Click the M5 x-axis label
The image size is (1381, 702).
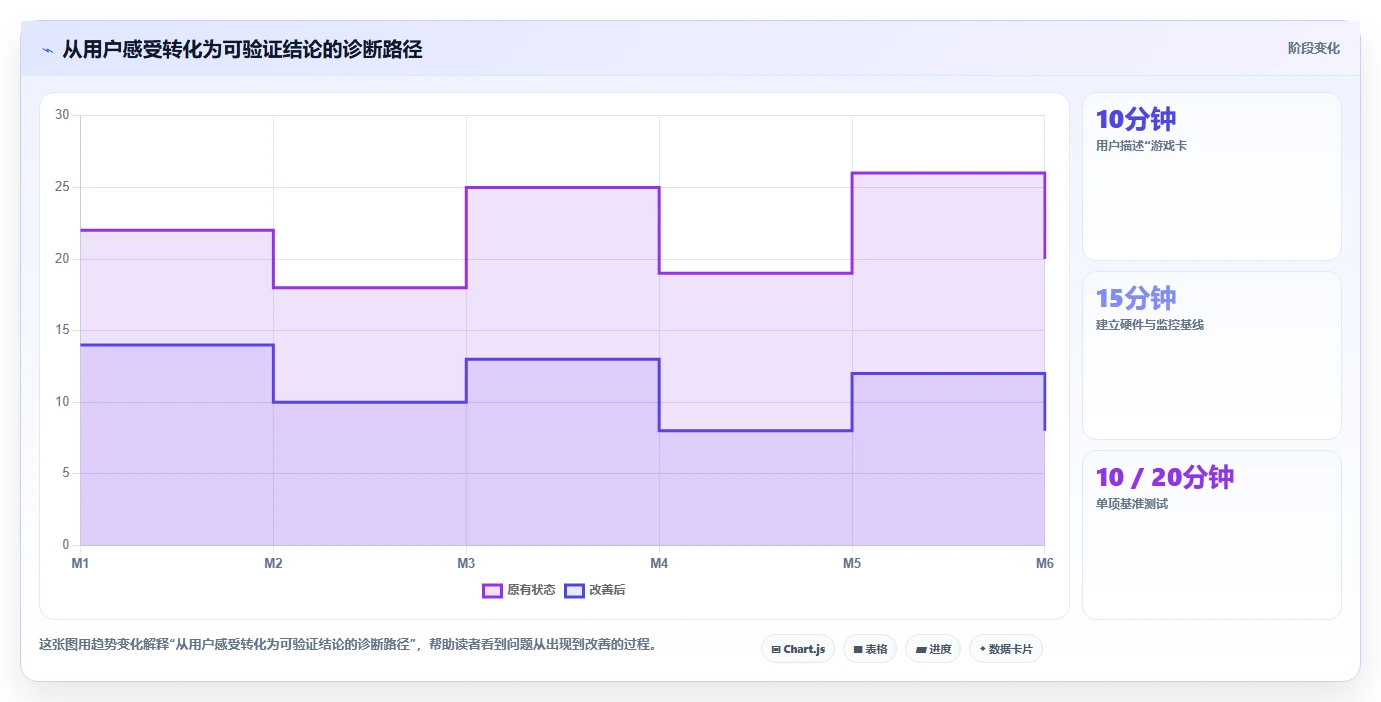point(852,563)
